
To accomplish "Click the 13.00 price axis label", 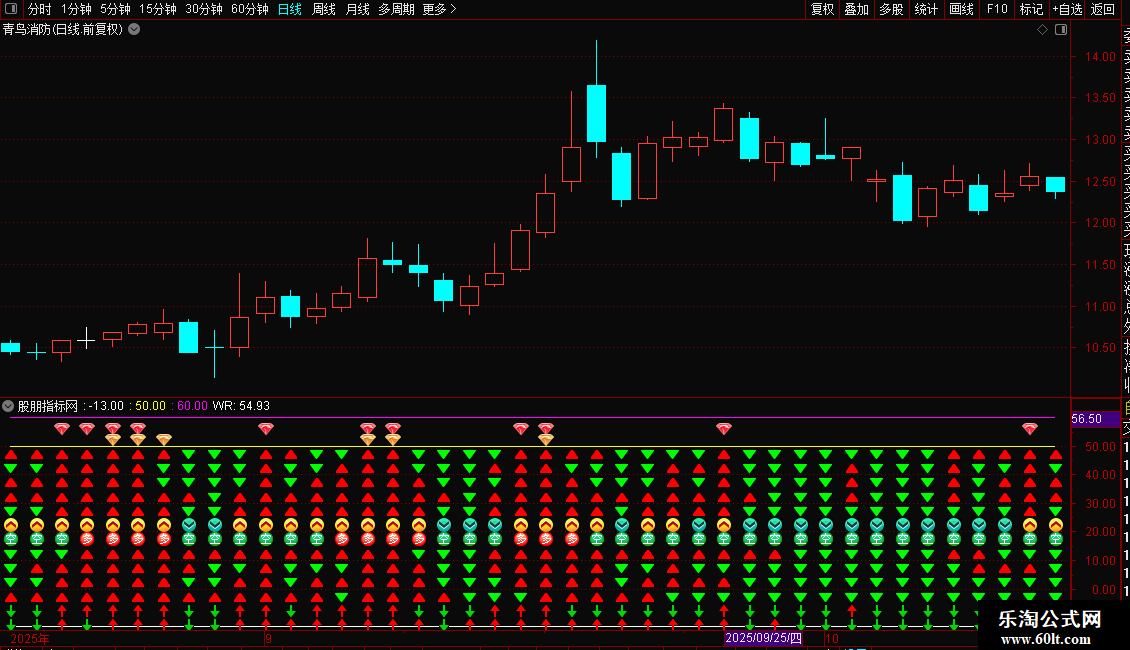I will [1100, 140].
